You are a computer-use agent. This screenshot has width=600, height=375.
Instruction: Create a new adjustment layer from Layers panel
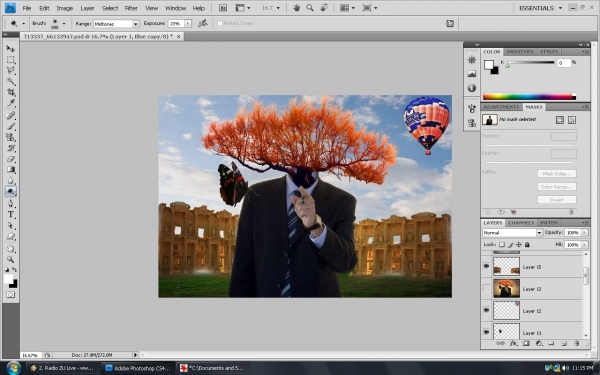pos(539,344)
